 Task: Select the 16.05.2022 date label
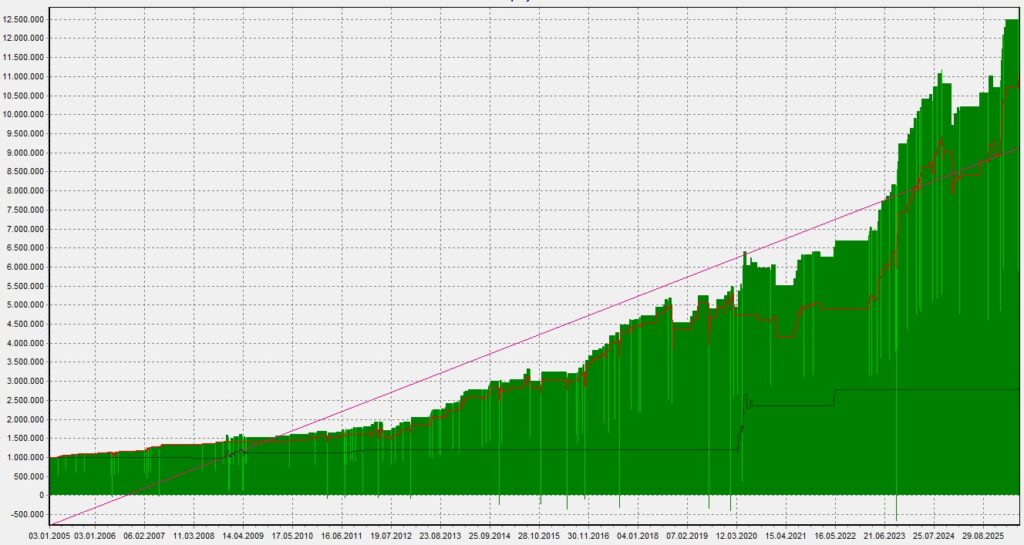pyautogui.click(x=835, y=536)
